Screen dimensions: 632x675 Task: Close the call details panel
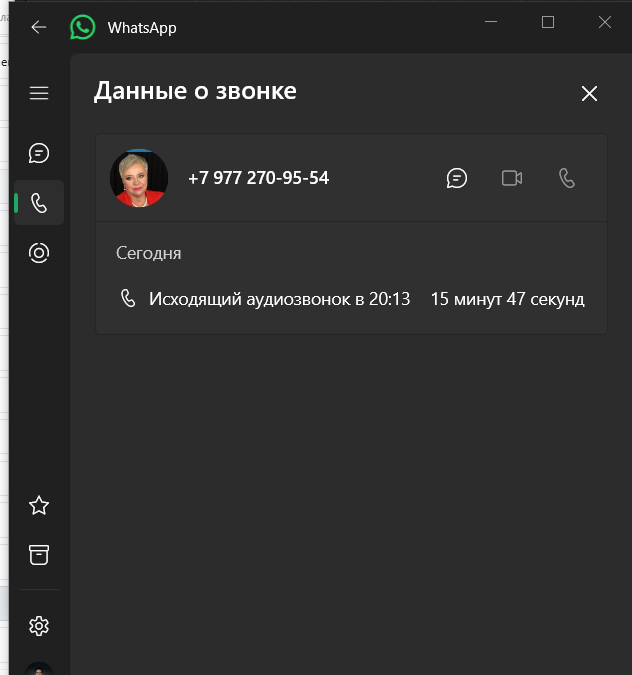[589, 93]
